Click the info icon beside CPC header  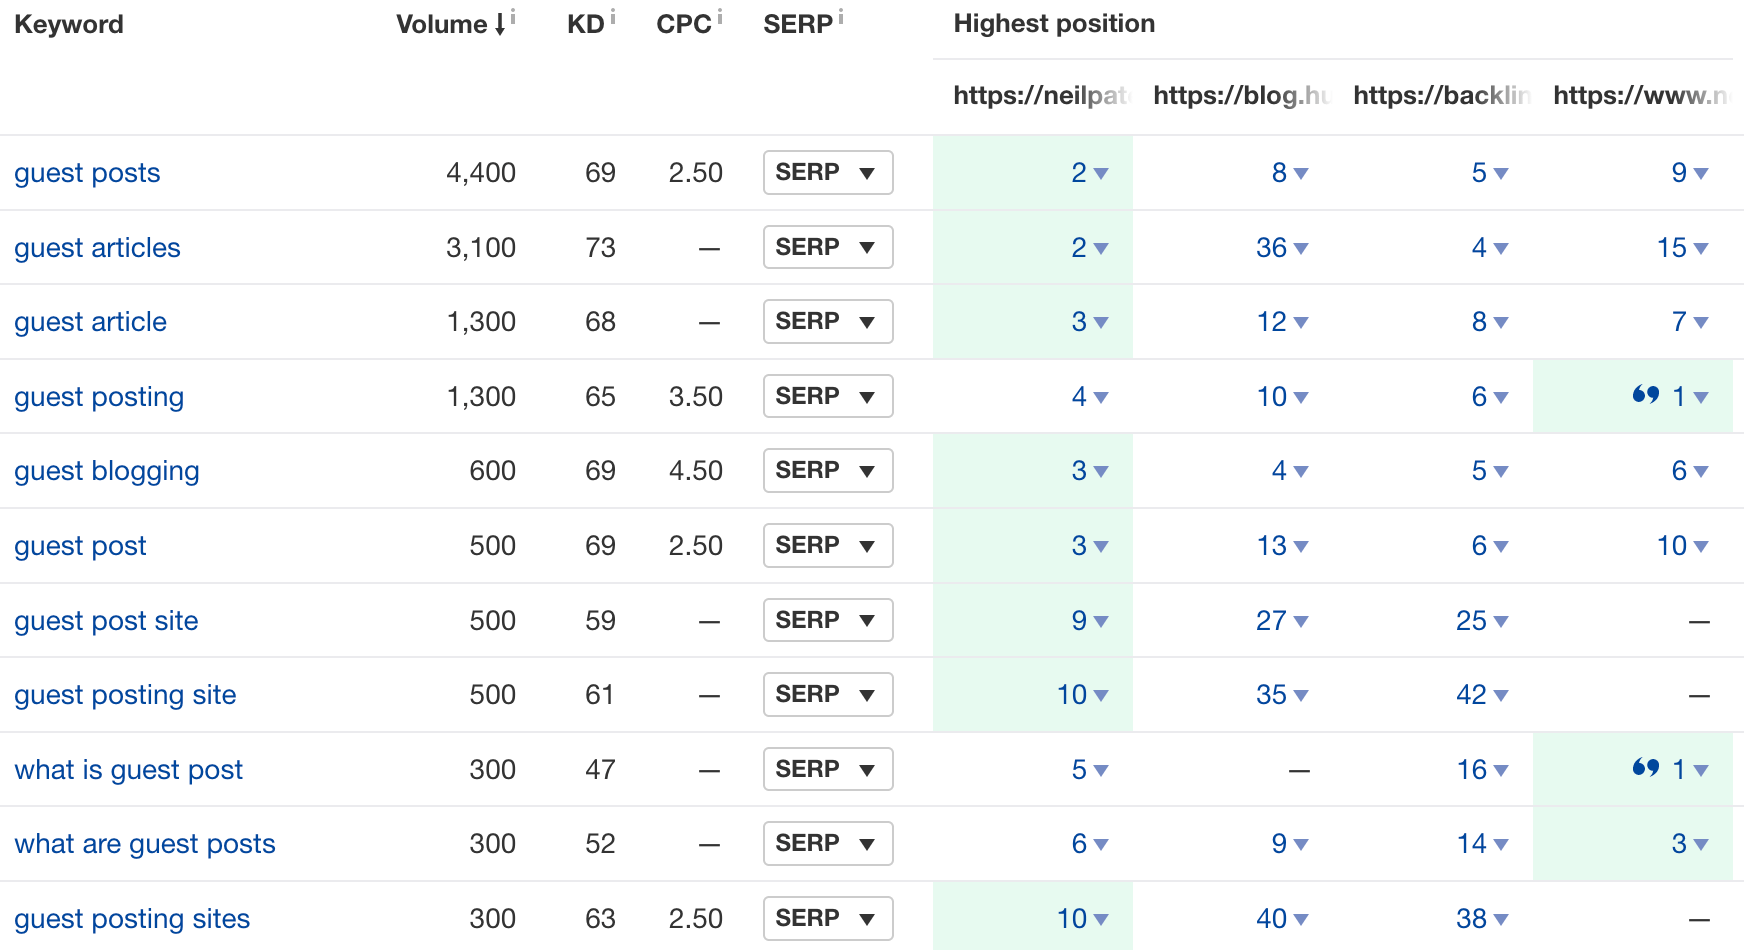[720, 16]
